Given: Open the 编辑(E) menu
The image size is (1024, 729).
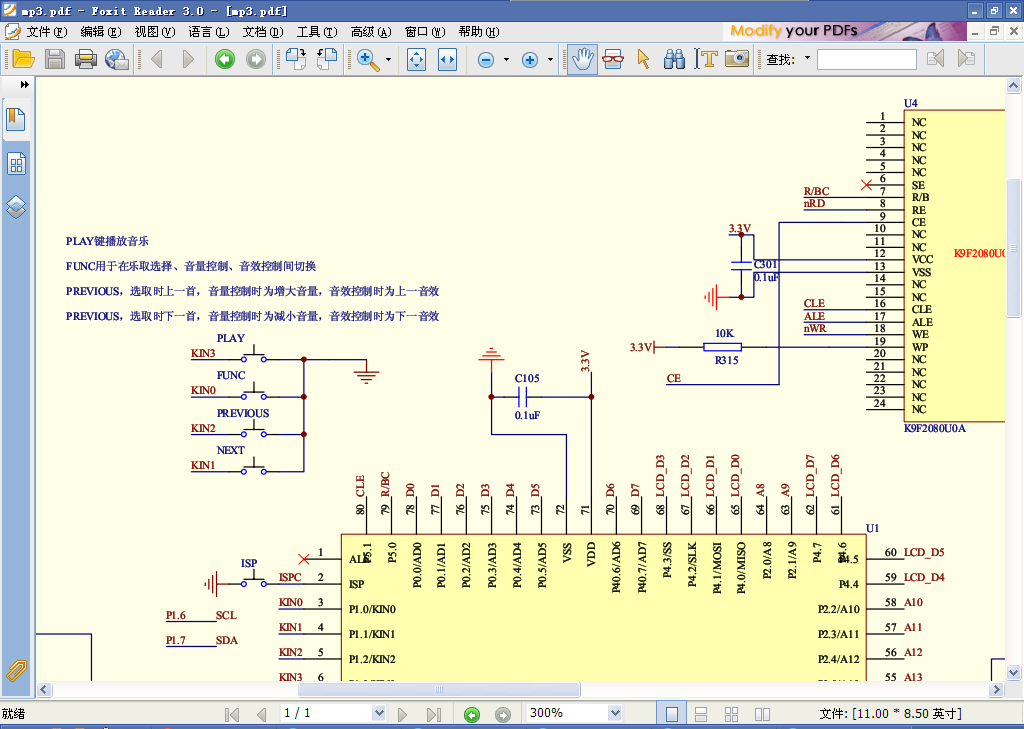Looking at the screenshot, I should pyautogui.click(x=101, y=31).
